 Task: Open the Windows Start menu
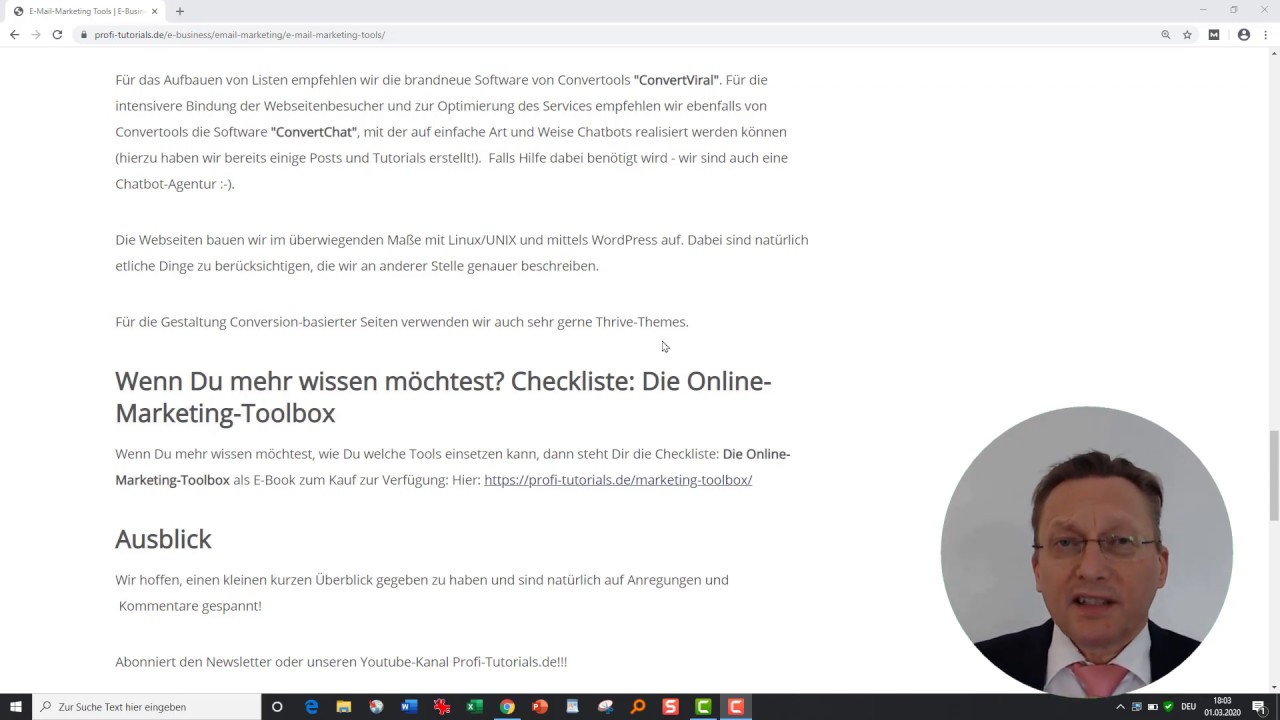point(16,707)
